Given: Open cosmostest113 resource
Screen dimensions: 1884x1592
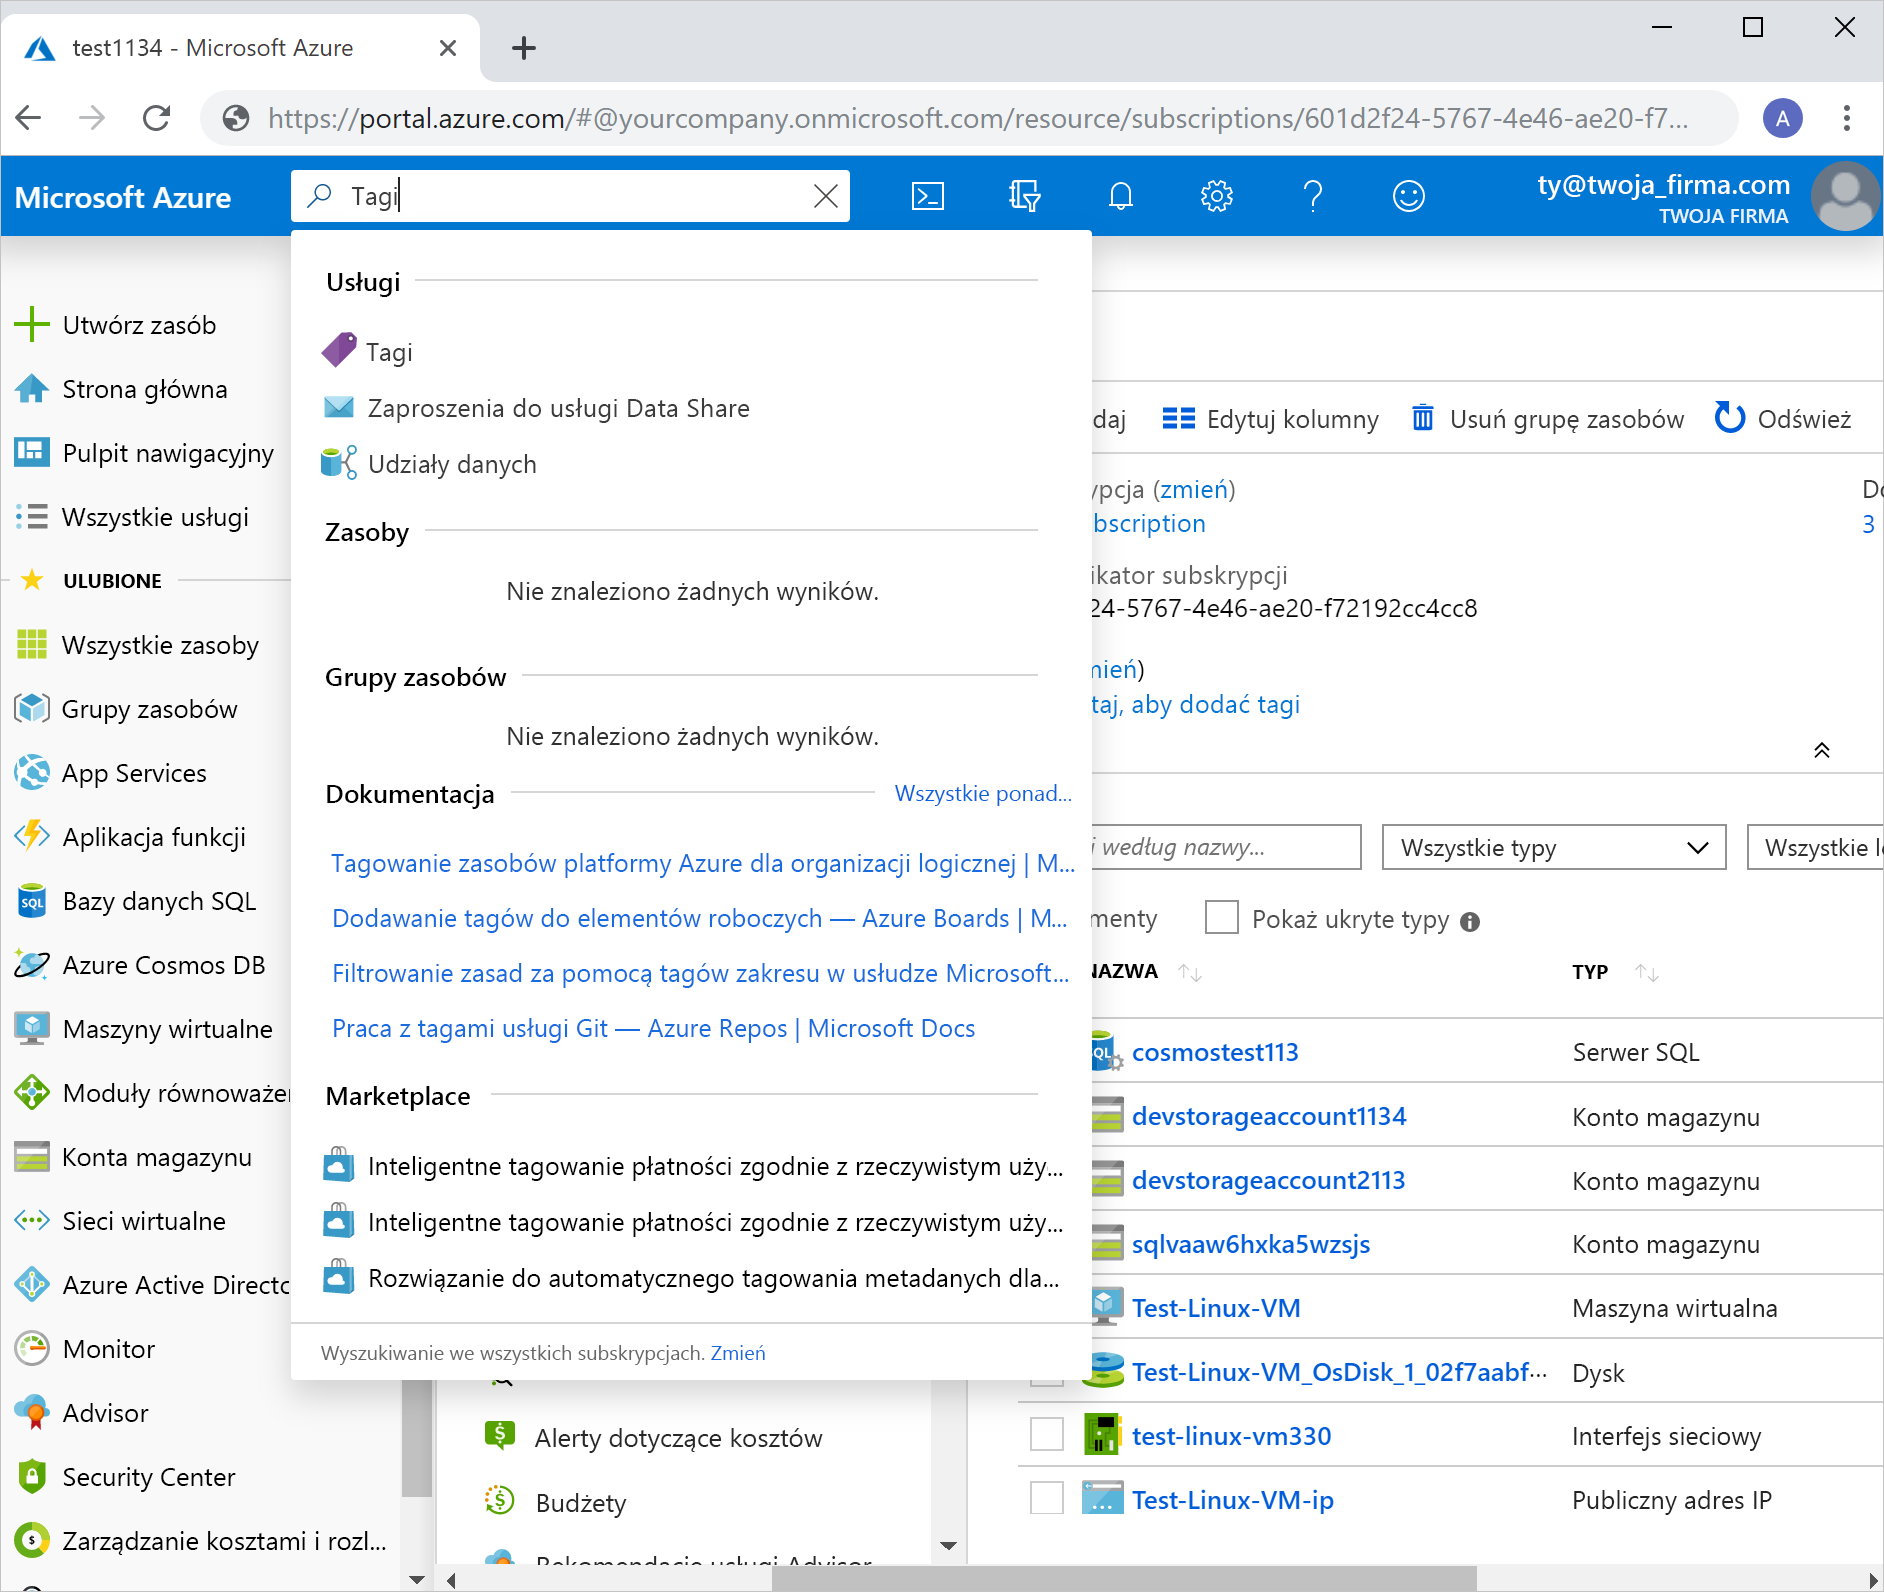Looking at the screenshot, I should [1215, 1052].
